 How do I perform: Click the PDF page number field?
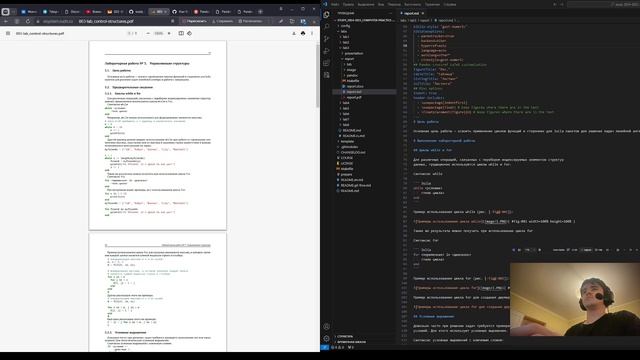(x=130, y=33)
